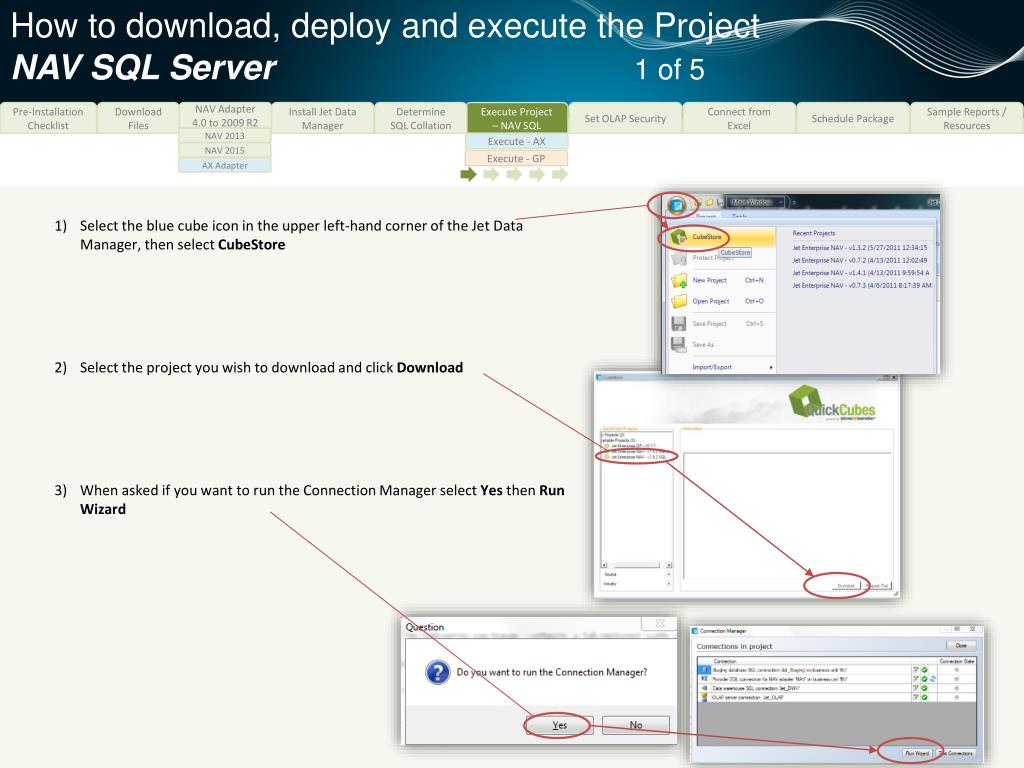1024x768 pixels.
Task: Click the Protect Project icon
Action: (679, 259)
